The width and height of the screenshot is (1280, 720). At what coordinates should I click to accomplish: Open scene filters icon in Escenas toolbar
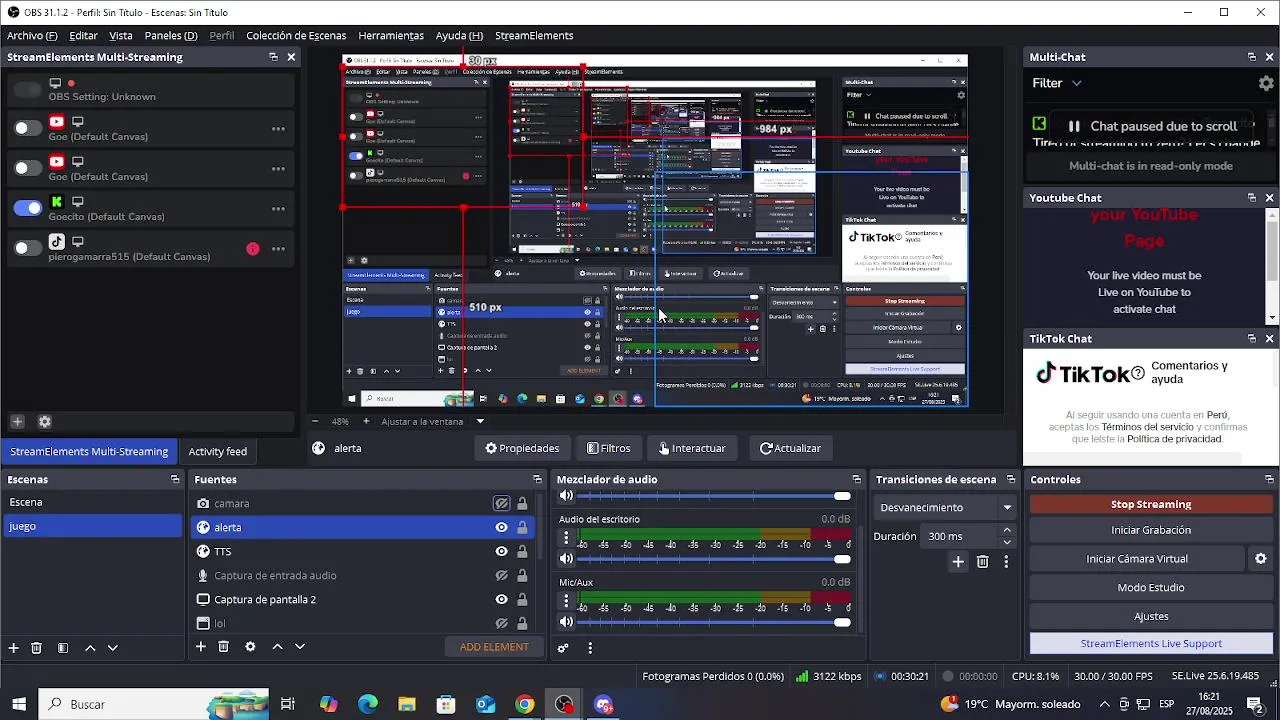coord(62,648)
